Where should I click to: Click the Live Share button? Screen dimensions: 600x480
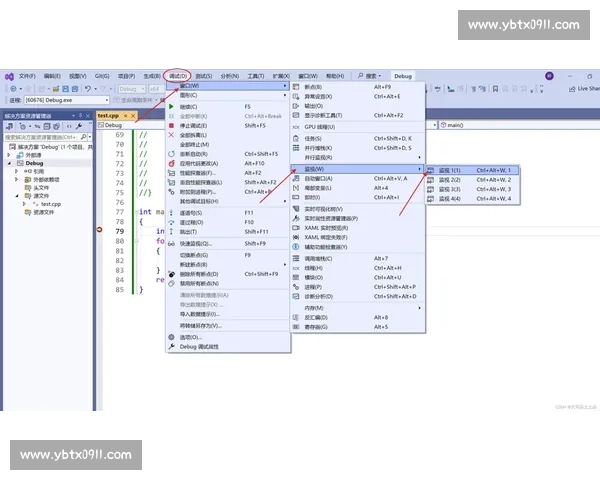(x=583, y=88)
